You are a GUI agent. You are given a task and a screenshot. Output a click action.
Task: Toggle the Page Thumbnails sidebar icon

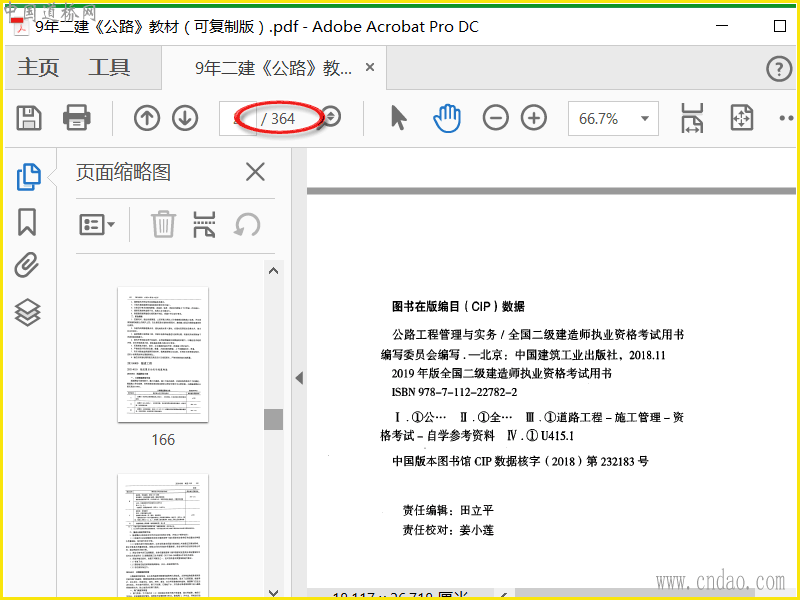29,177
